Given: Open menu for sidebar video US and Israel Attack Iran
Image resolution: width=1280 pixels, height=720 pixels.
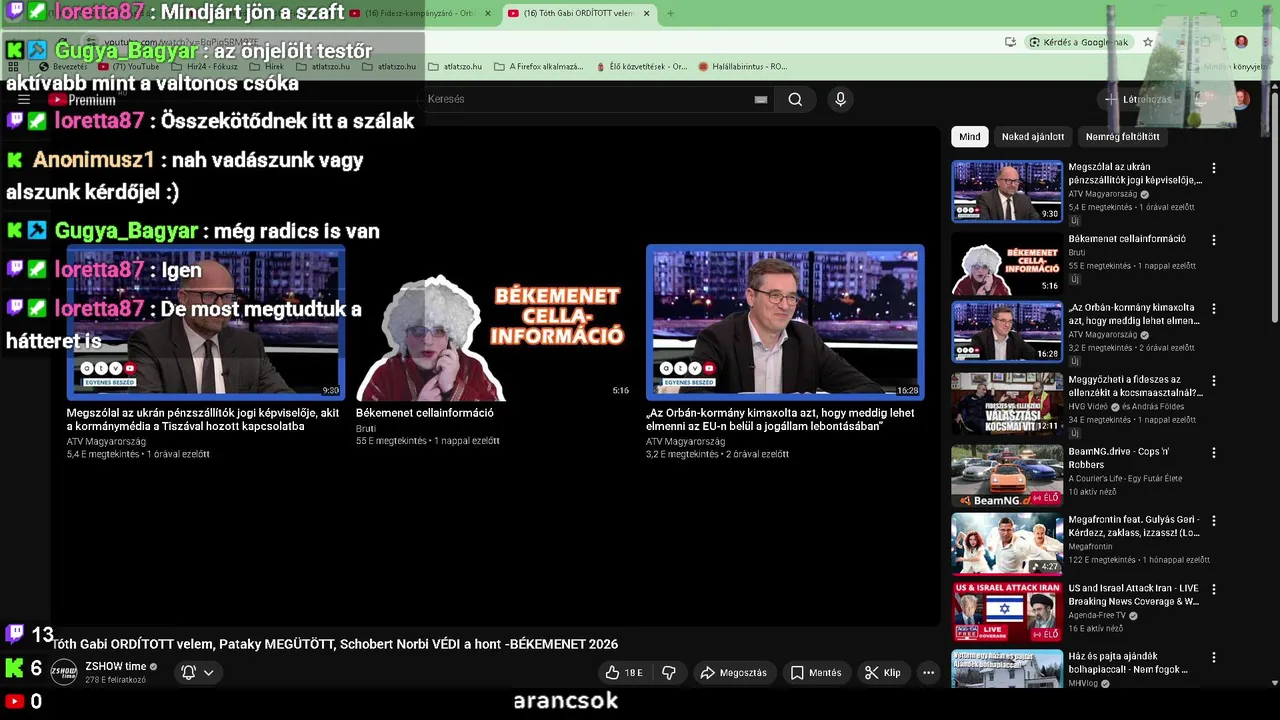Looking at the screenshot, I should 1214,589.
